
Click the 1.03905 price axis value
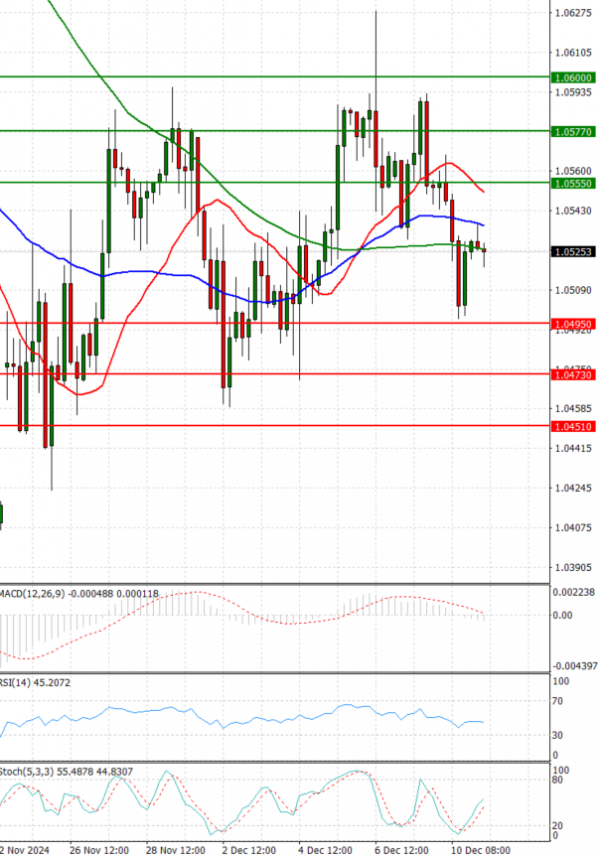coord(573,568)
